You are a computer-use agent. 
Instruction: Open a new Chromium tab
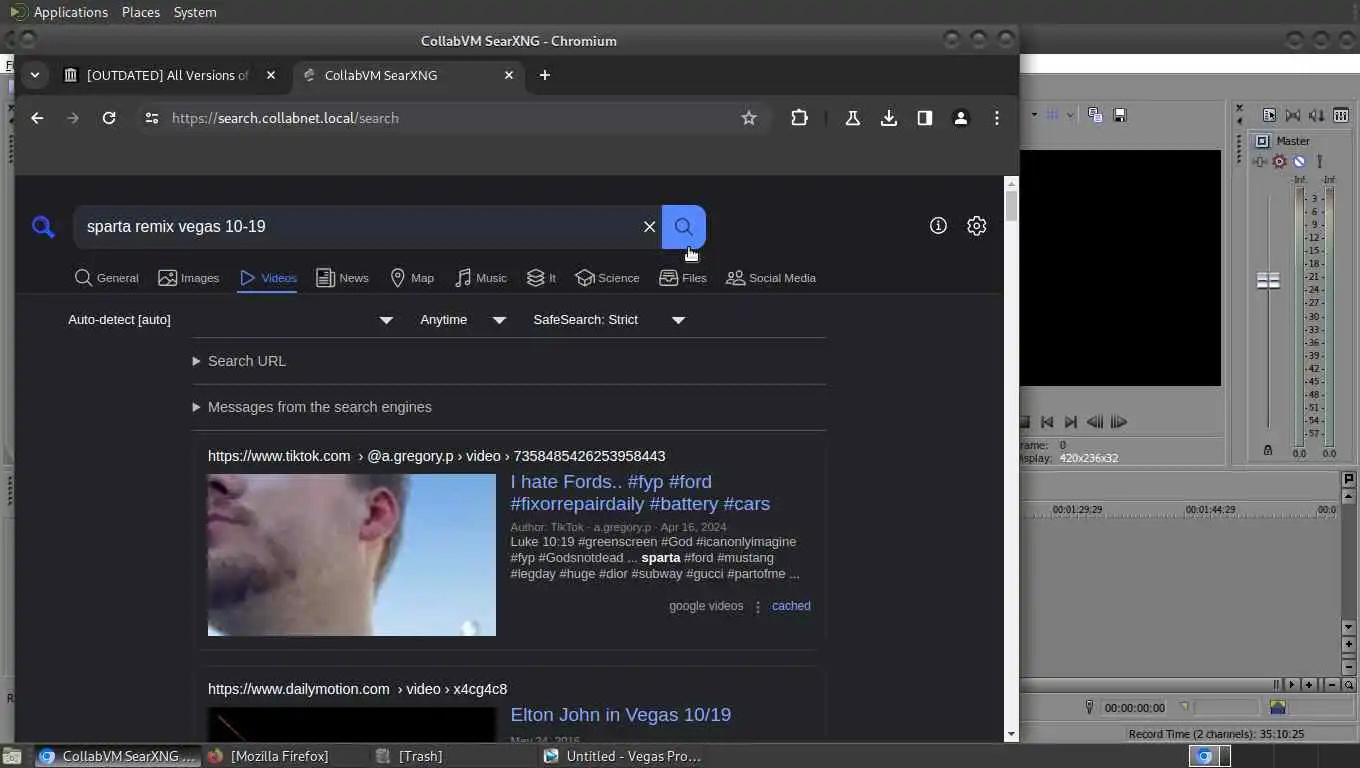(x=544, y=75)
